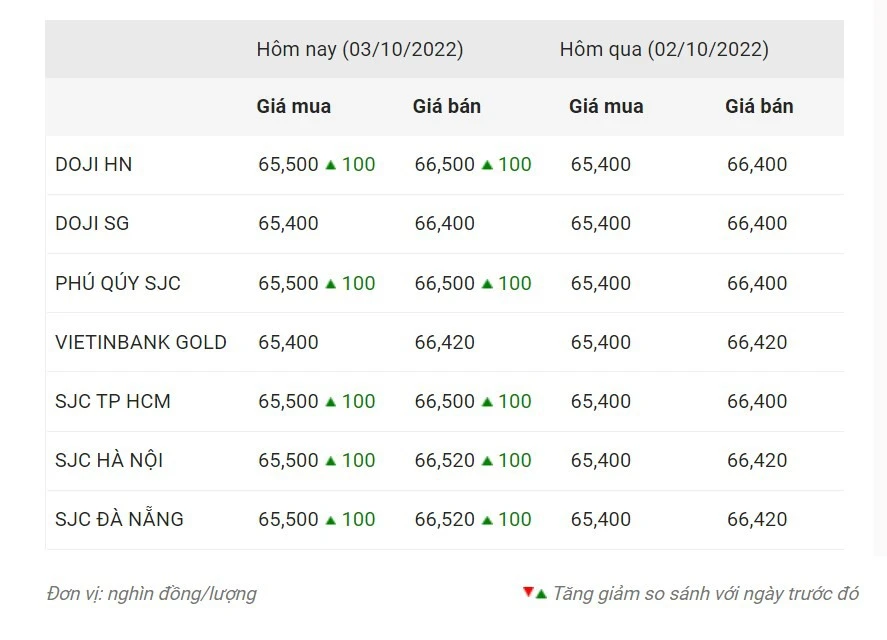Click the Giá bán header under Hôm qua
The width and height of the screenshot is (887, 640).
pyautogui.click(x=759, y=106)
